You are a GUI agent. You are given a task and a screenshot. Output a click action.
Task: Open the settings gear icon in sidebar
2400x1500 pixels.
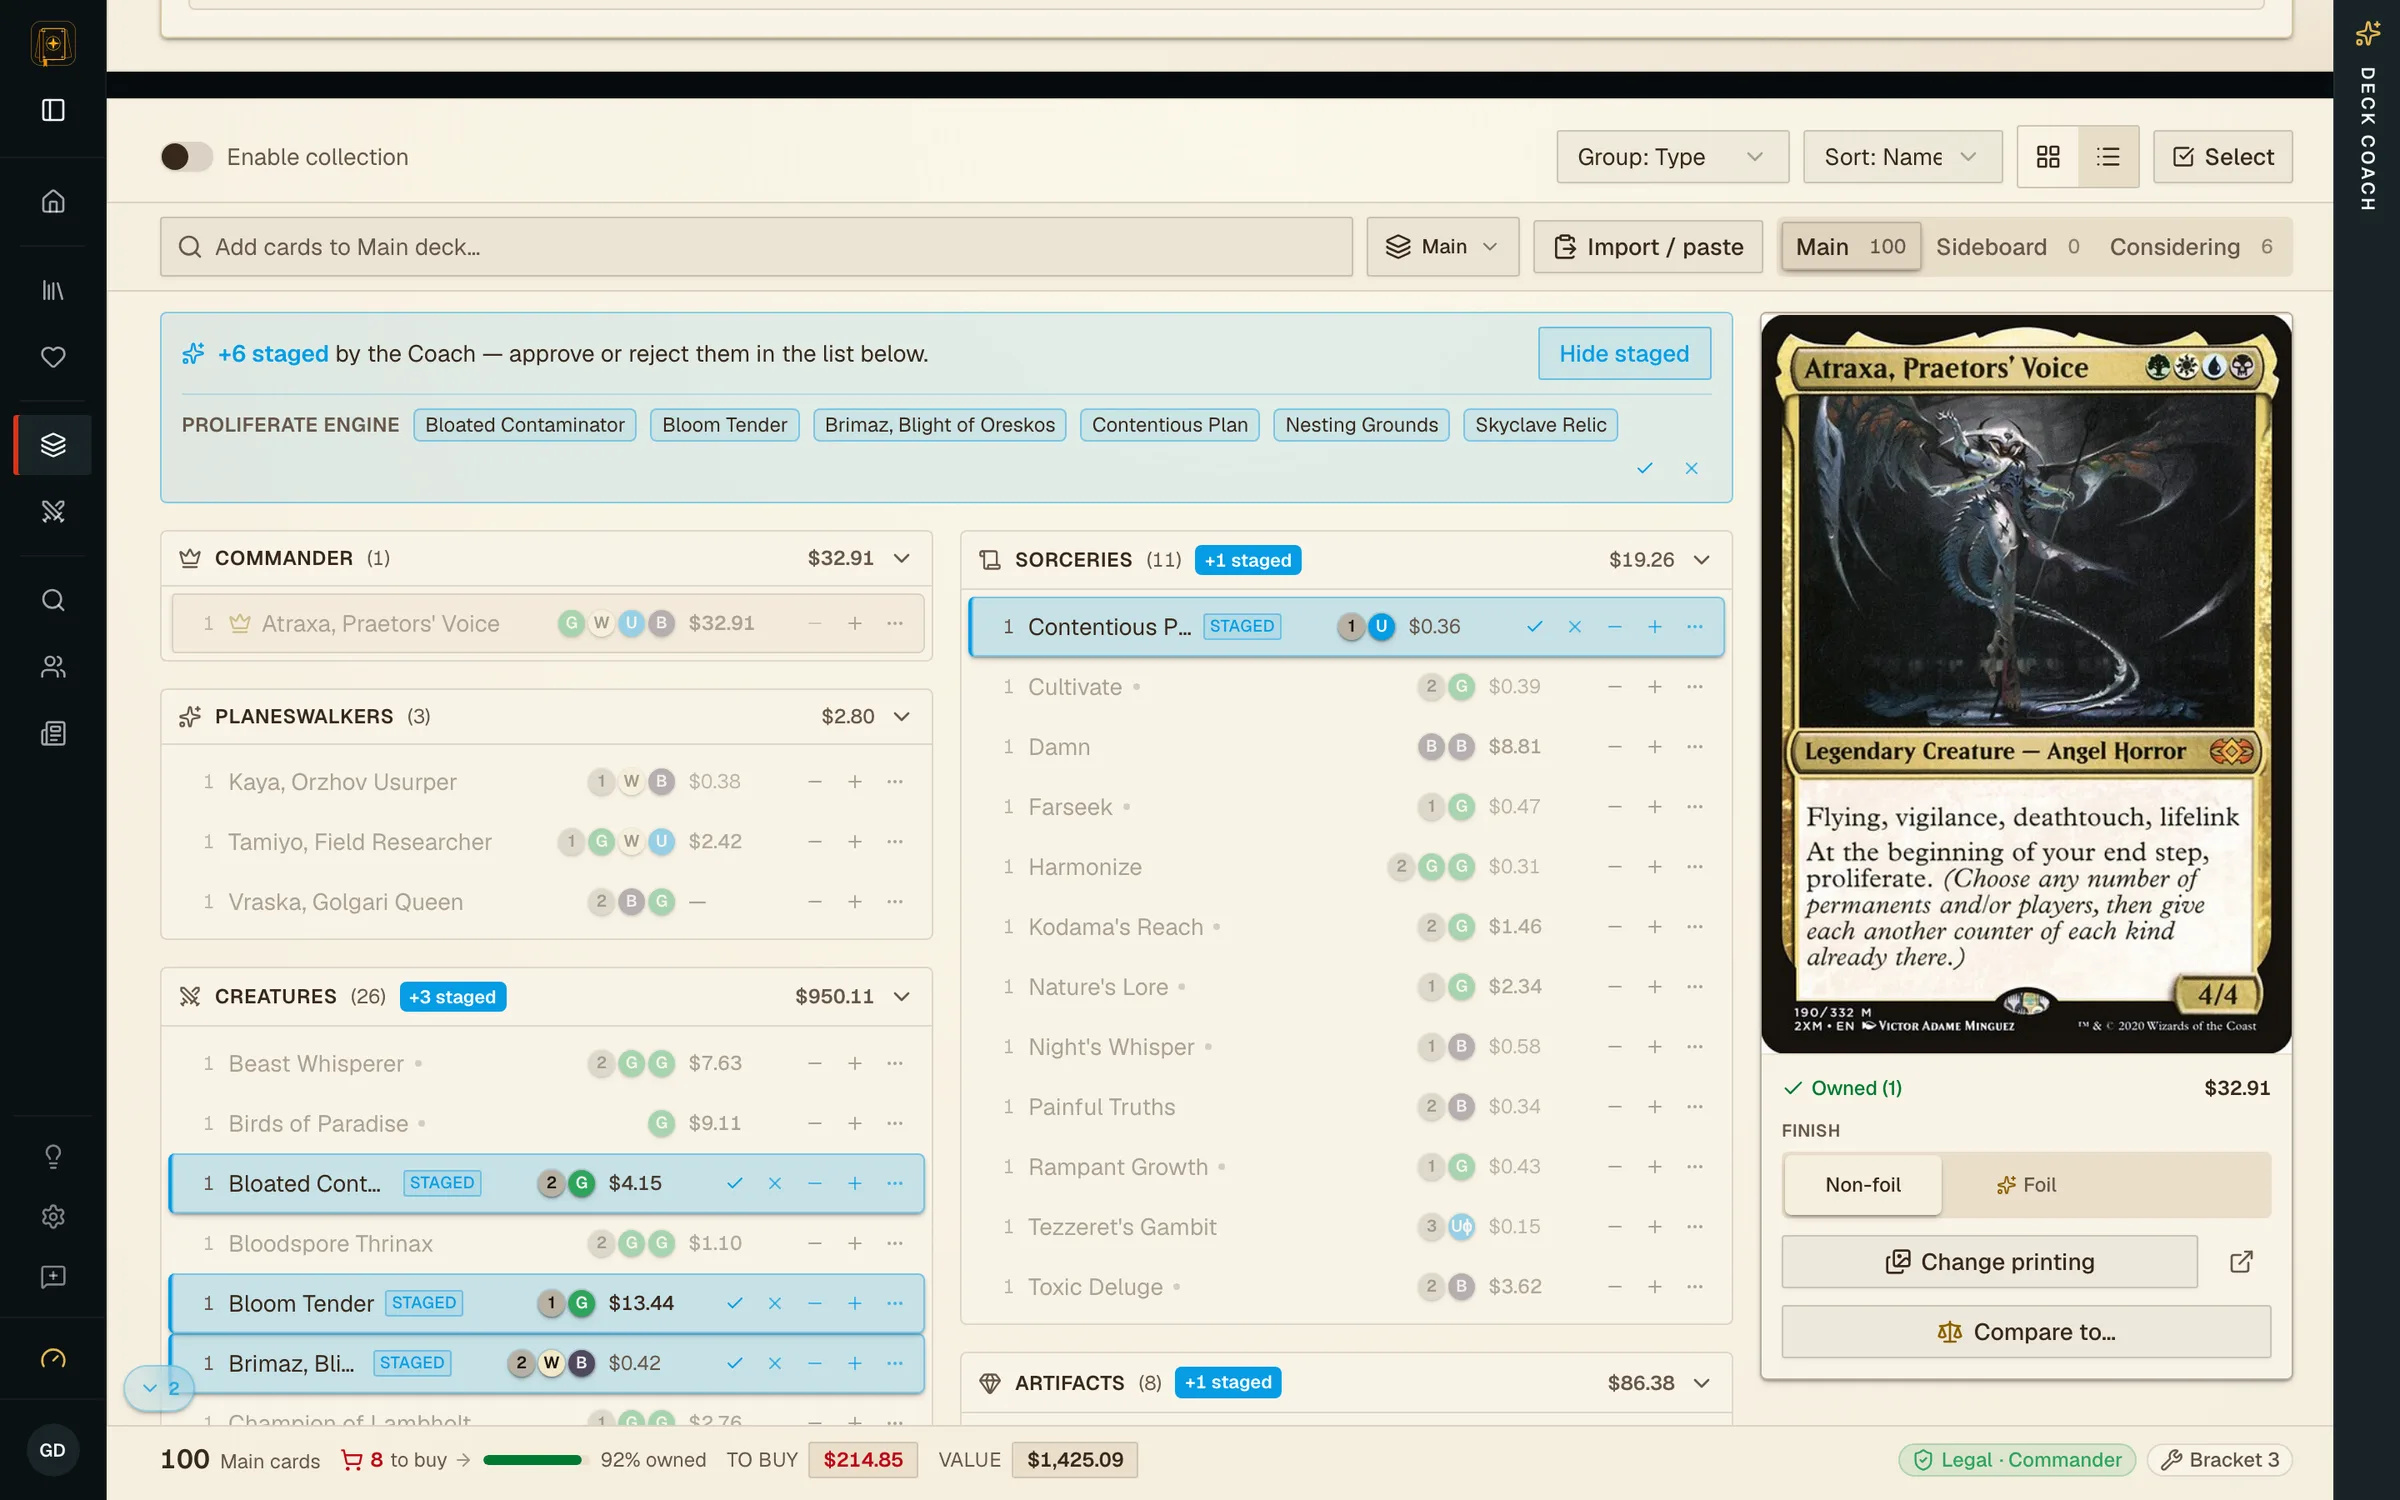pos(53,1216)
